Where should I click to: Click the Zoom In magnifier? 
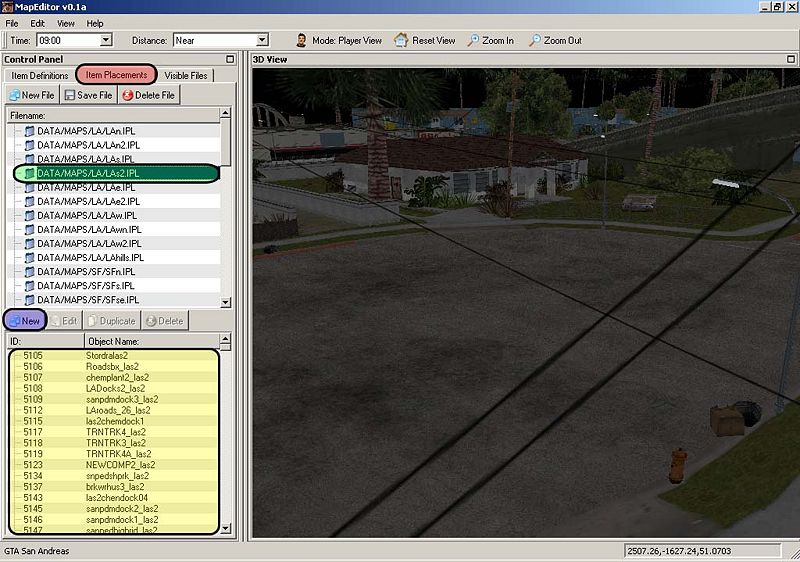click(473, 41)
